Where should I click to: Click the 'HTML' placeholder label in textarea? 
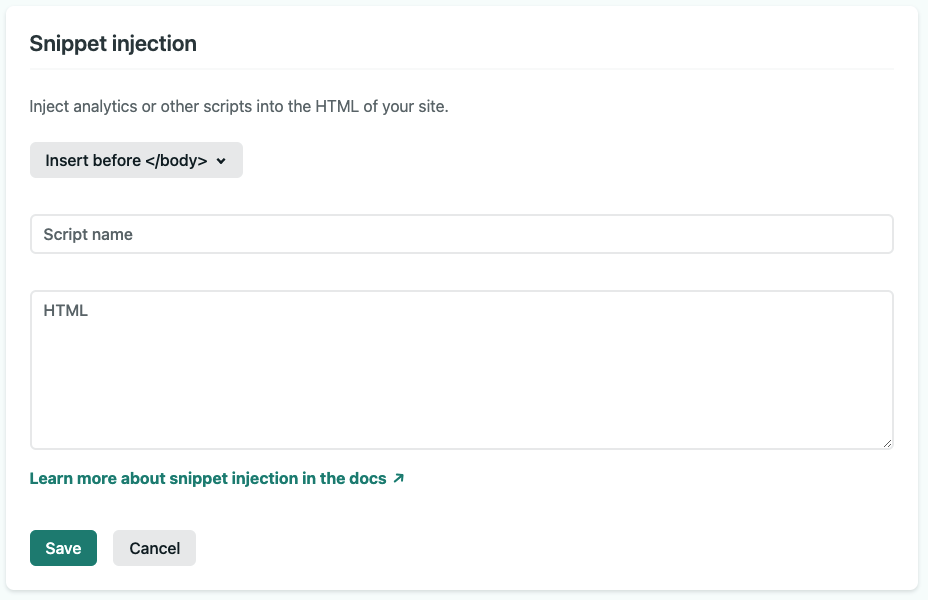tap(66, 311)
